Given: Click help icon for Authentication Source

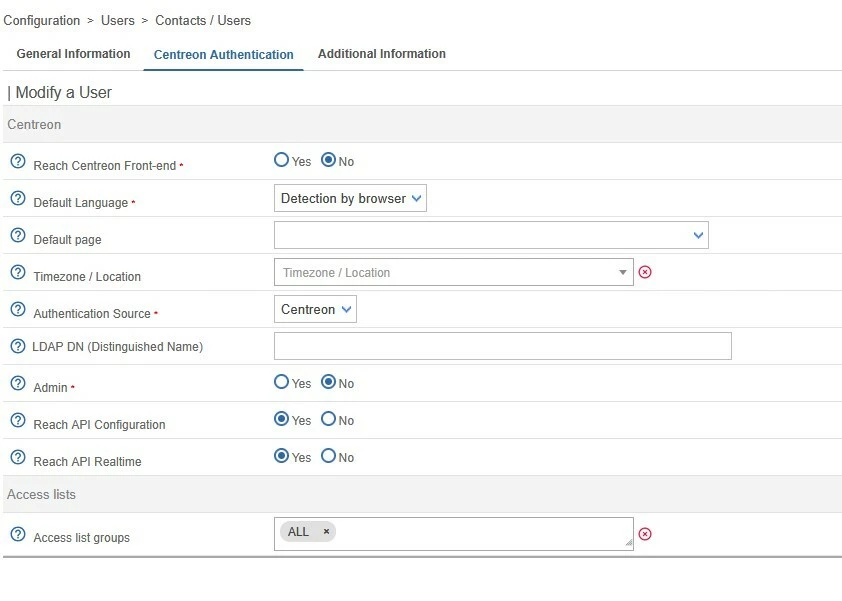Looking at the screenshot, I should (17, 309).
